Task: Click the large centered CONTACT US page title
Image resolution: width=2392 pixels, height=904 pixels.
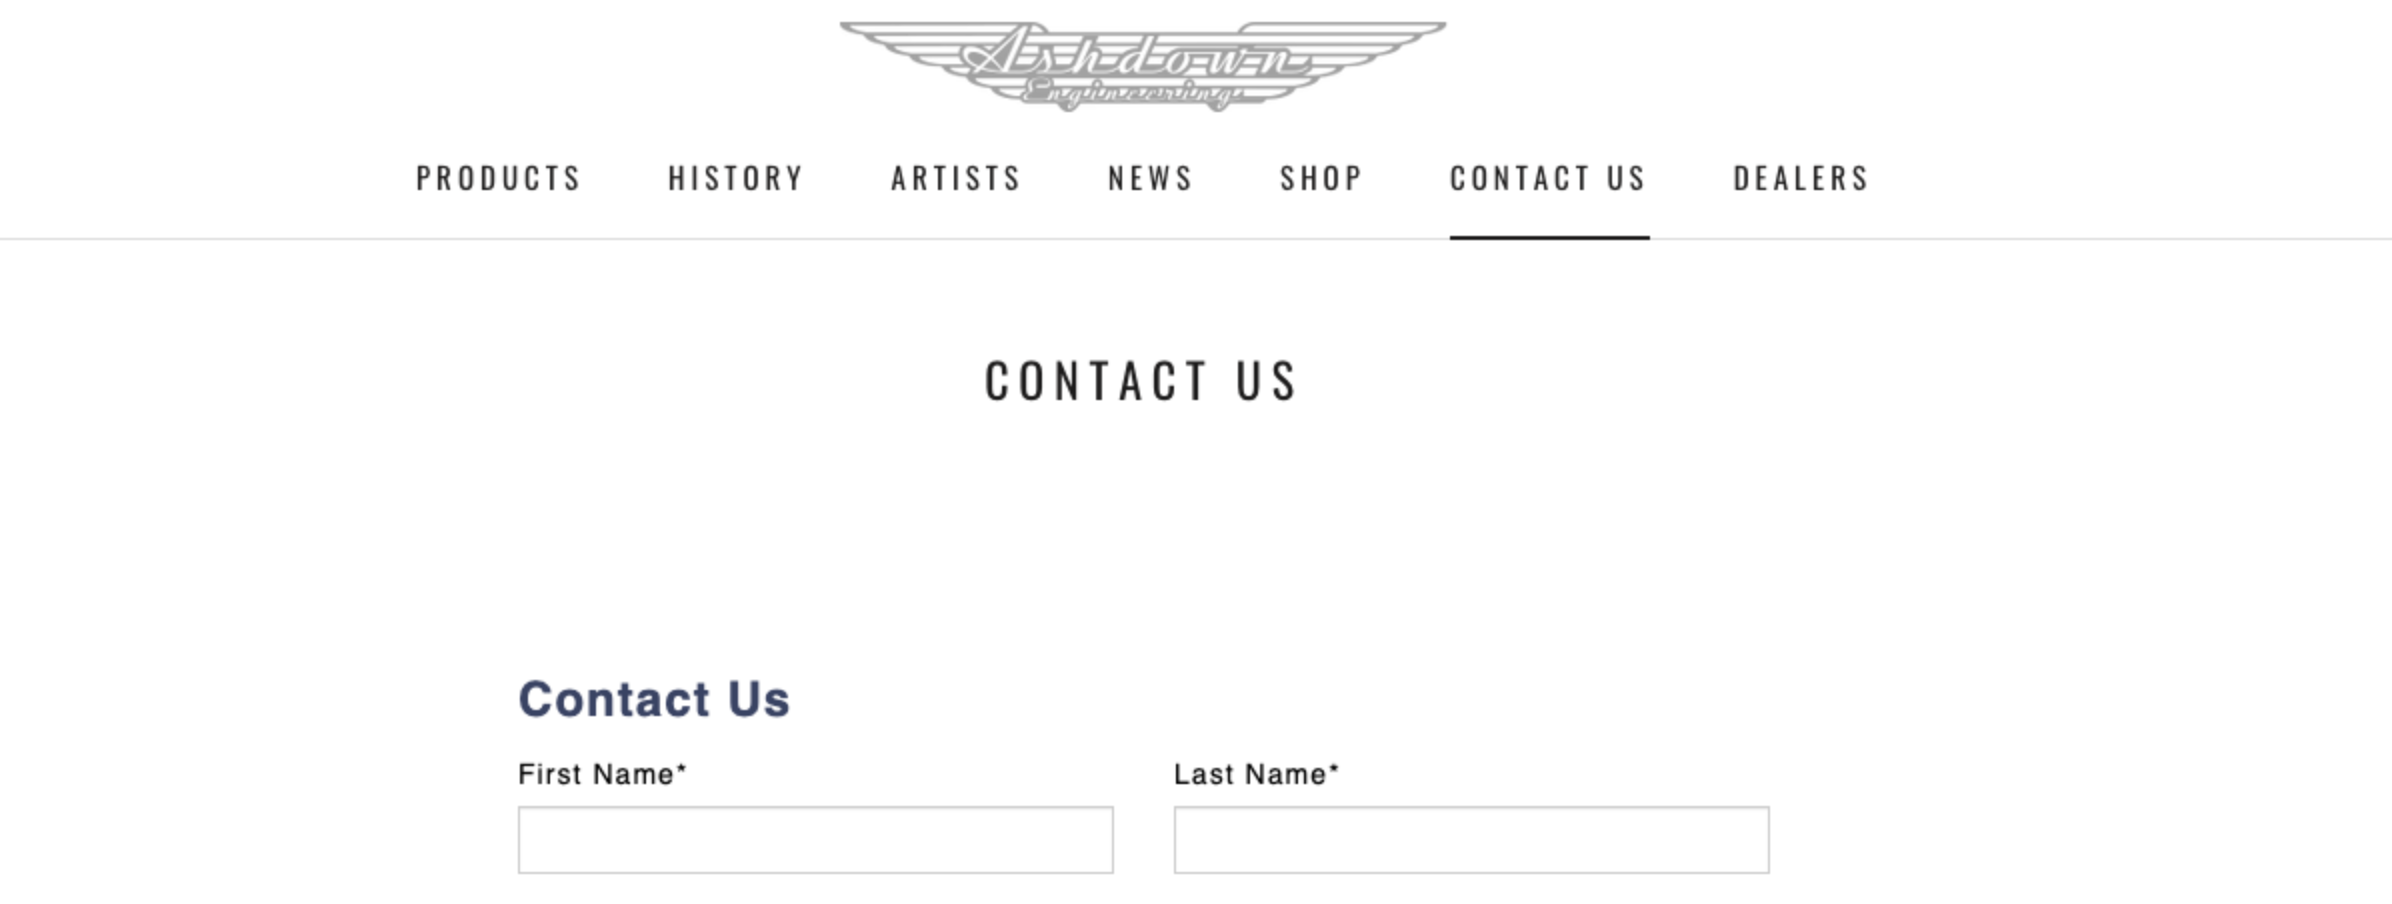Action: pos(1141,381)
